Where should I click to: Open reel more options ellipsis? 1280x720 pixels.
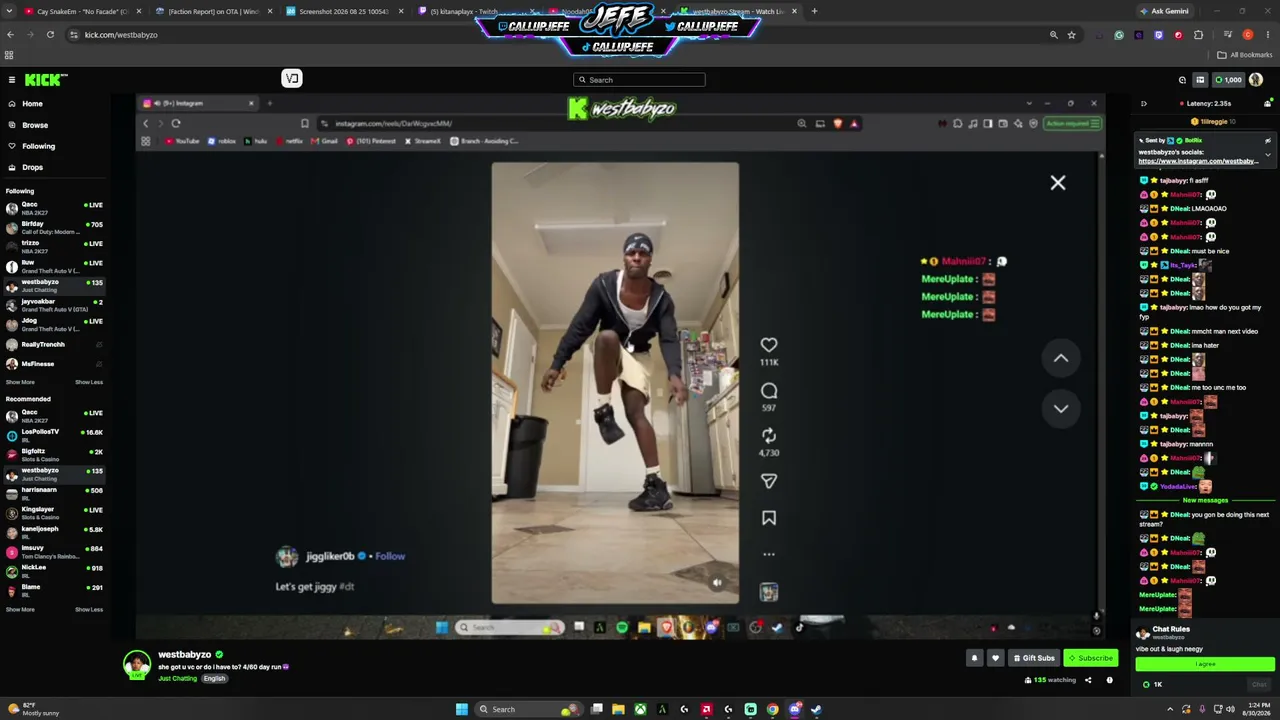(x=769, y=554)
